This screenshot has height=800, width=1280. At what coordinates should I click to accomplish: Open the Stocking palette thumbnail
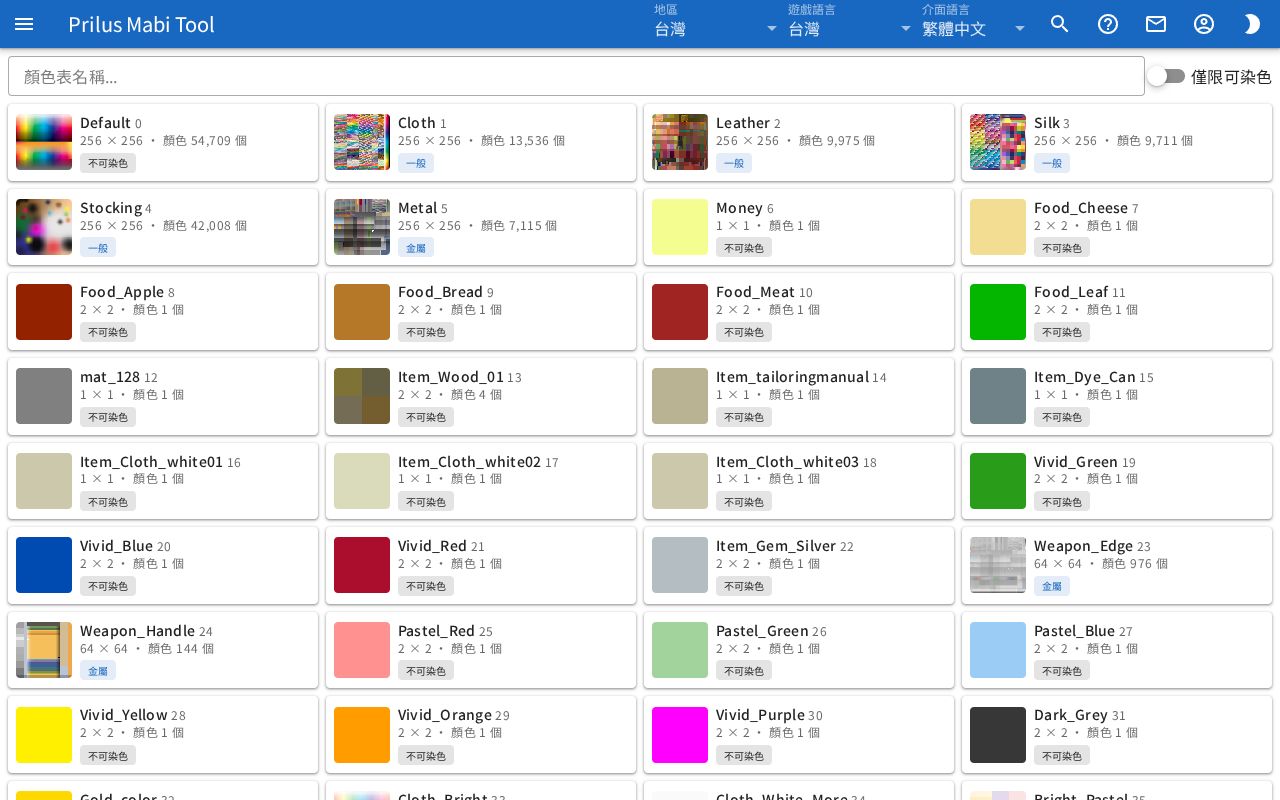pos(44,227)
